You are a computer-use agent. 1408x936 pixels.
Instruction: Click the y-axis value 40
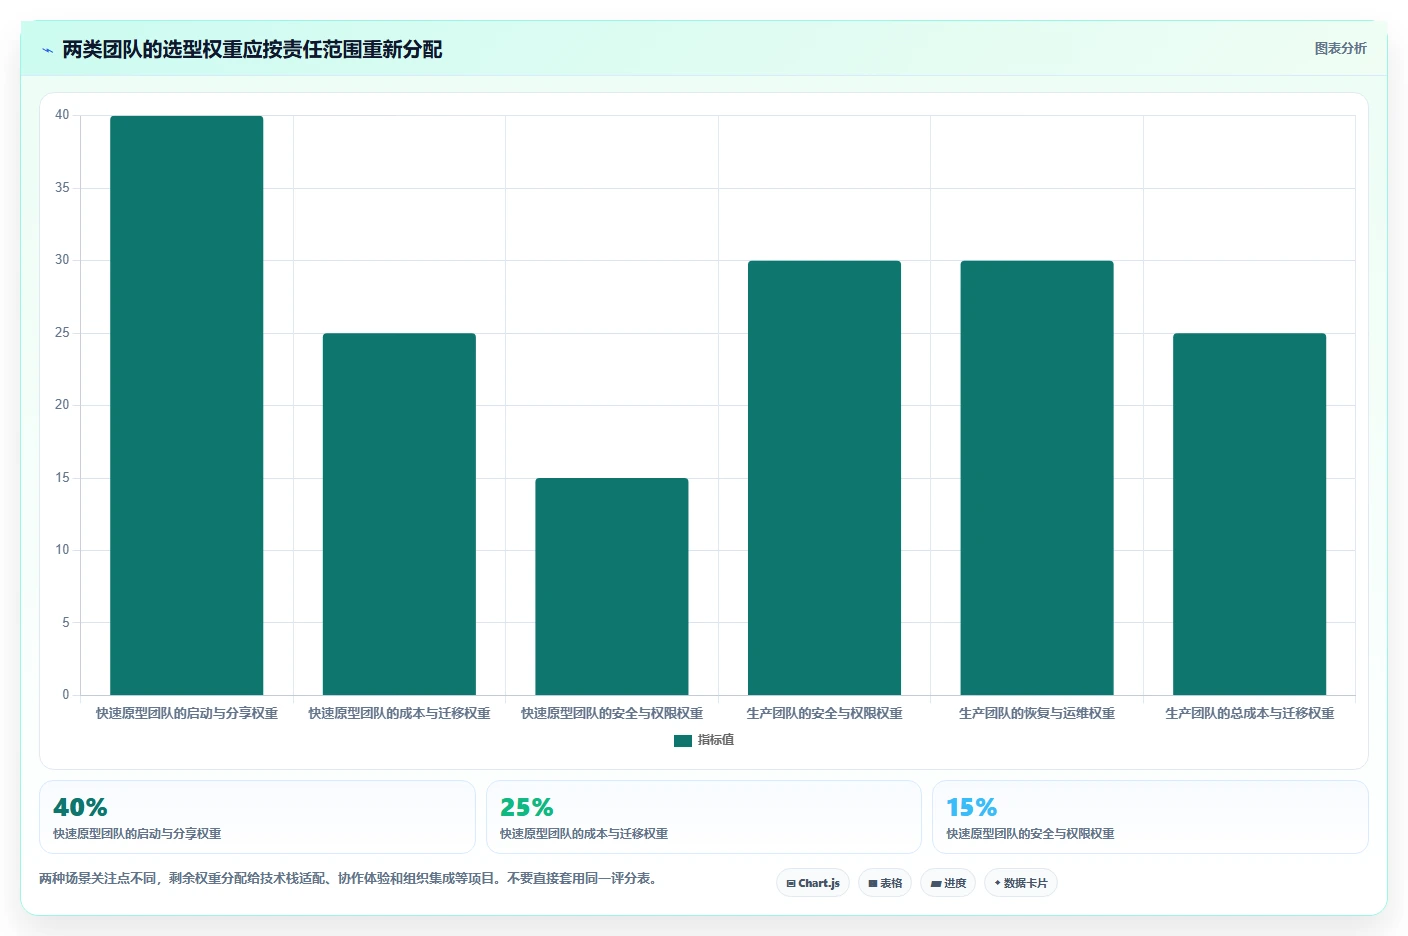pyautogui.click(x=62, y=115)
